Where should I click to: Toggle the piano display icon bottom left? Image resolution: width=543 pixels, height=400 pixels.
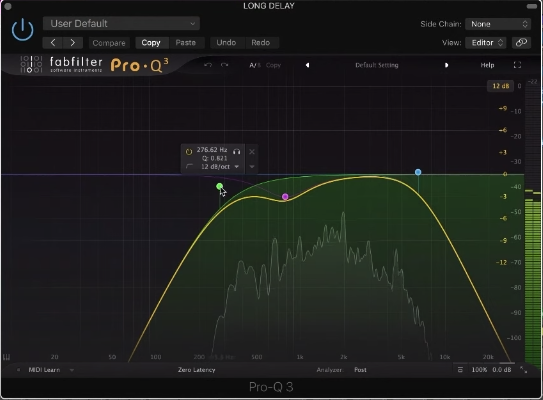pyautogui.click(x=6, y=357)
